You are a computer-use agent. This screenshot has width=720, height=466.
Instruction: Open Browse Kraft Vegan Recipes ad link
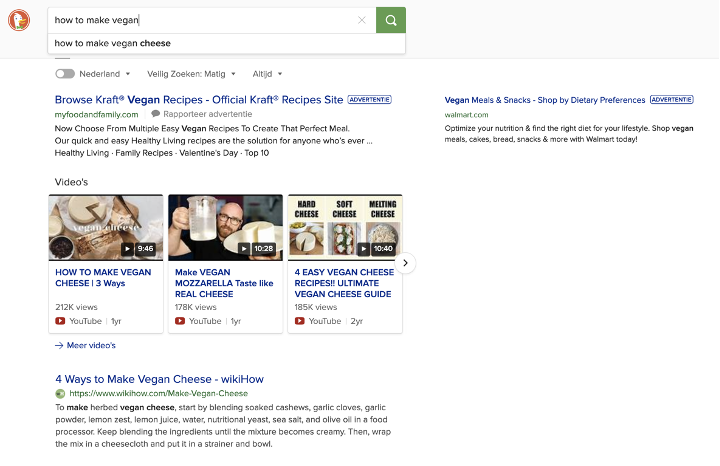pos(199,100)
